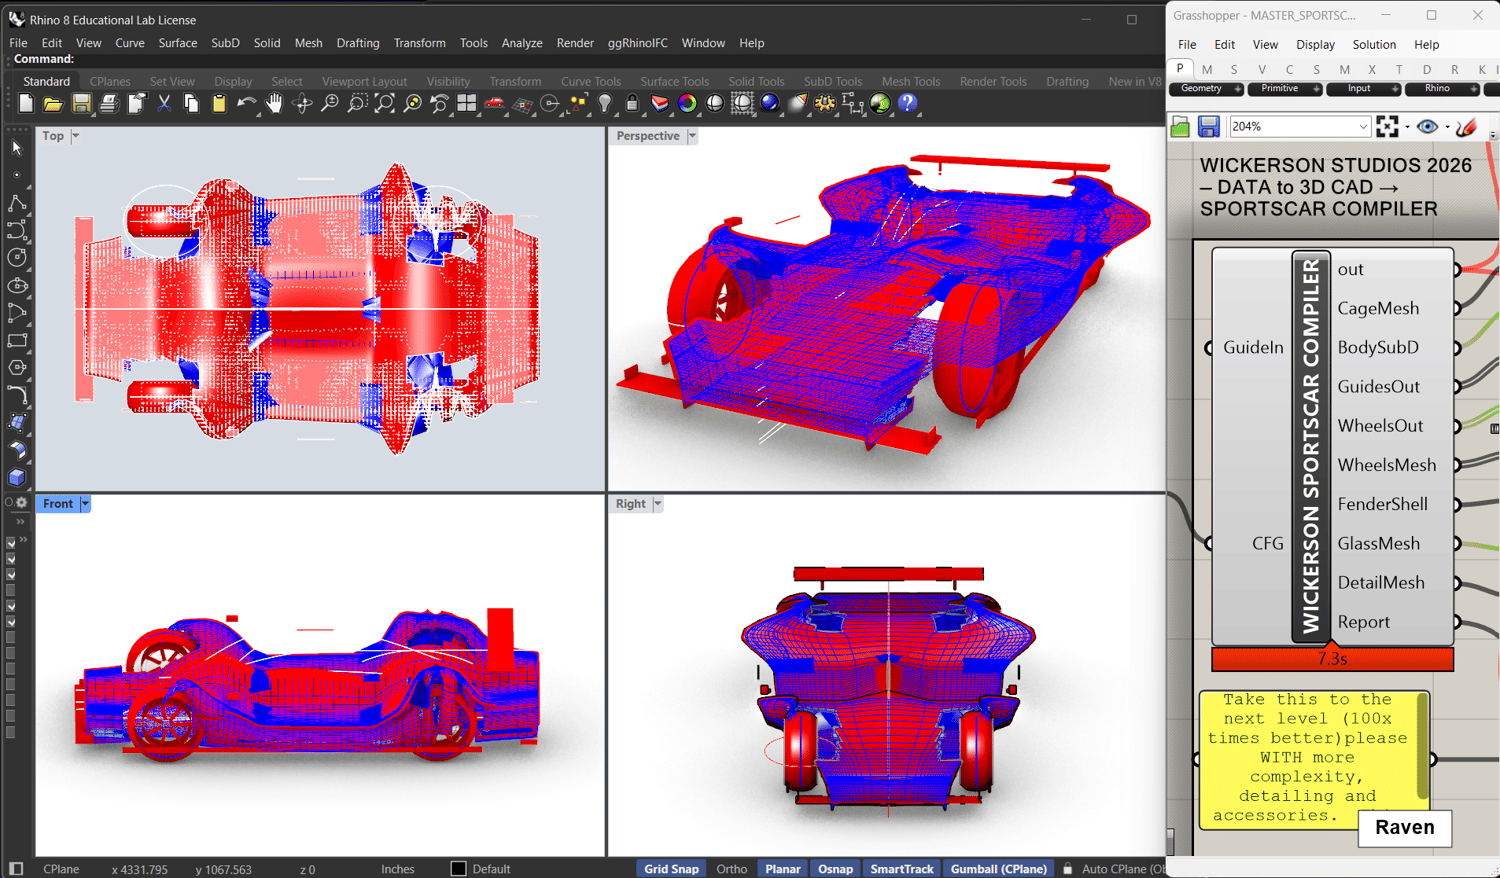Toggle the Grasshopper preview eye icon
The width and height of the screenshot is (1500, 878).
1427,127
